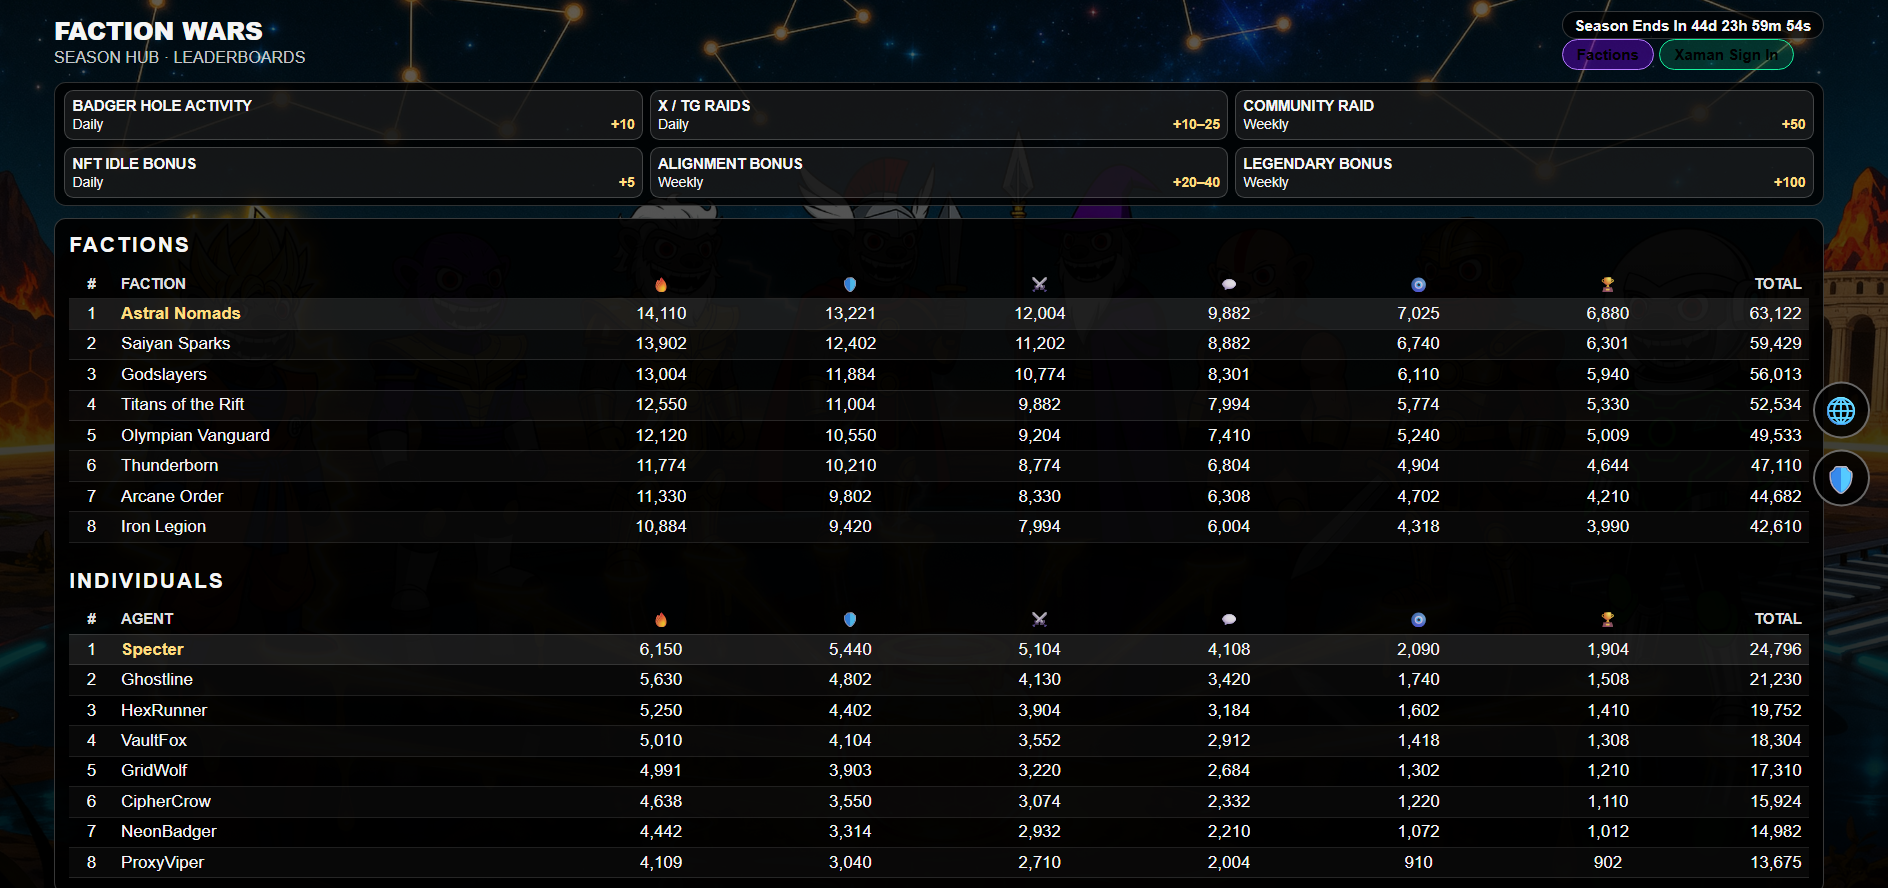Select the Badger Hole Activity card
1888x888 pixels.
pyautogui.click(x=353, y=115)
